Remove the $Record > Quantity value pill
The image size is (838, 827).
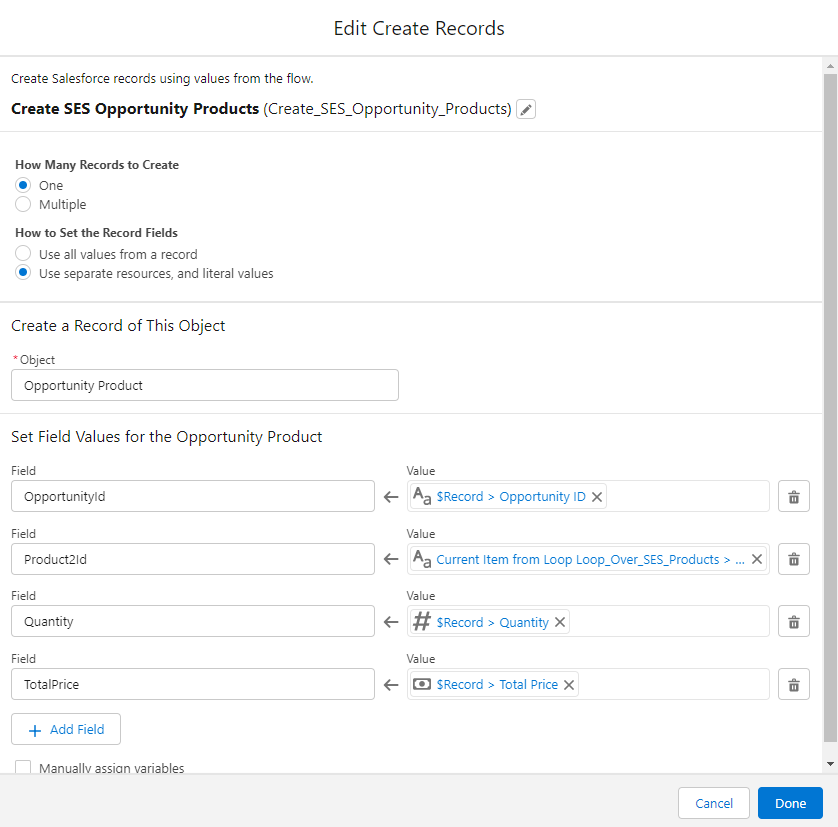tap(560, 622)
